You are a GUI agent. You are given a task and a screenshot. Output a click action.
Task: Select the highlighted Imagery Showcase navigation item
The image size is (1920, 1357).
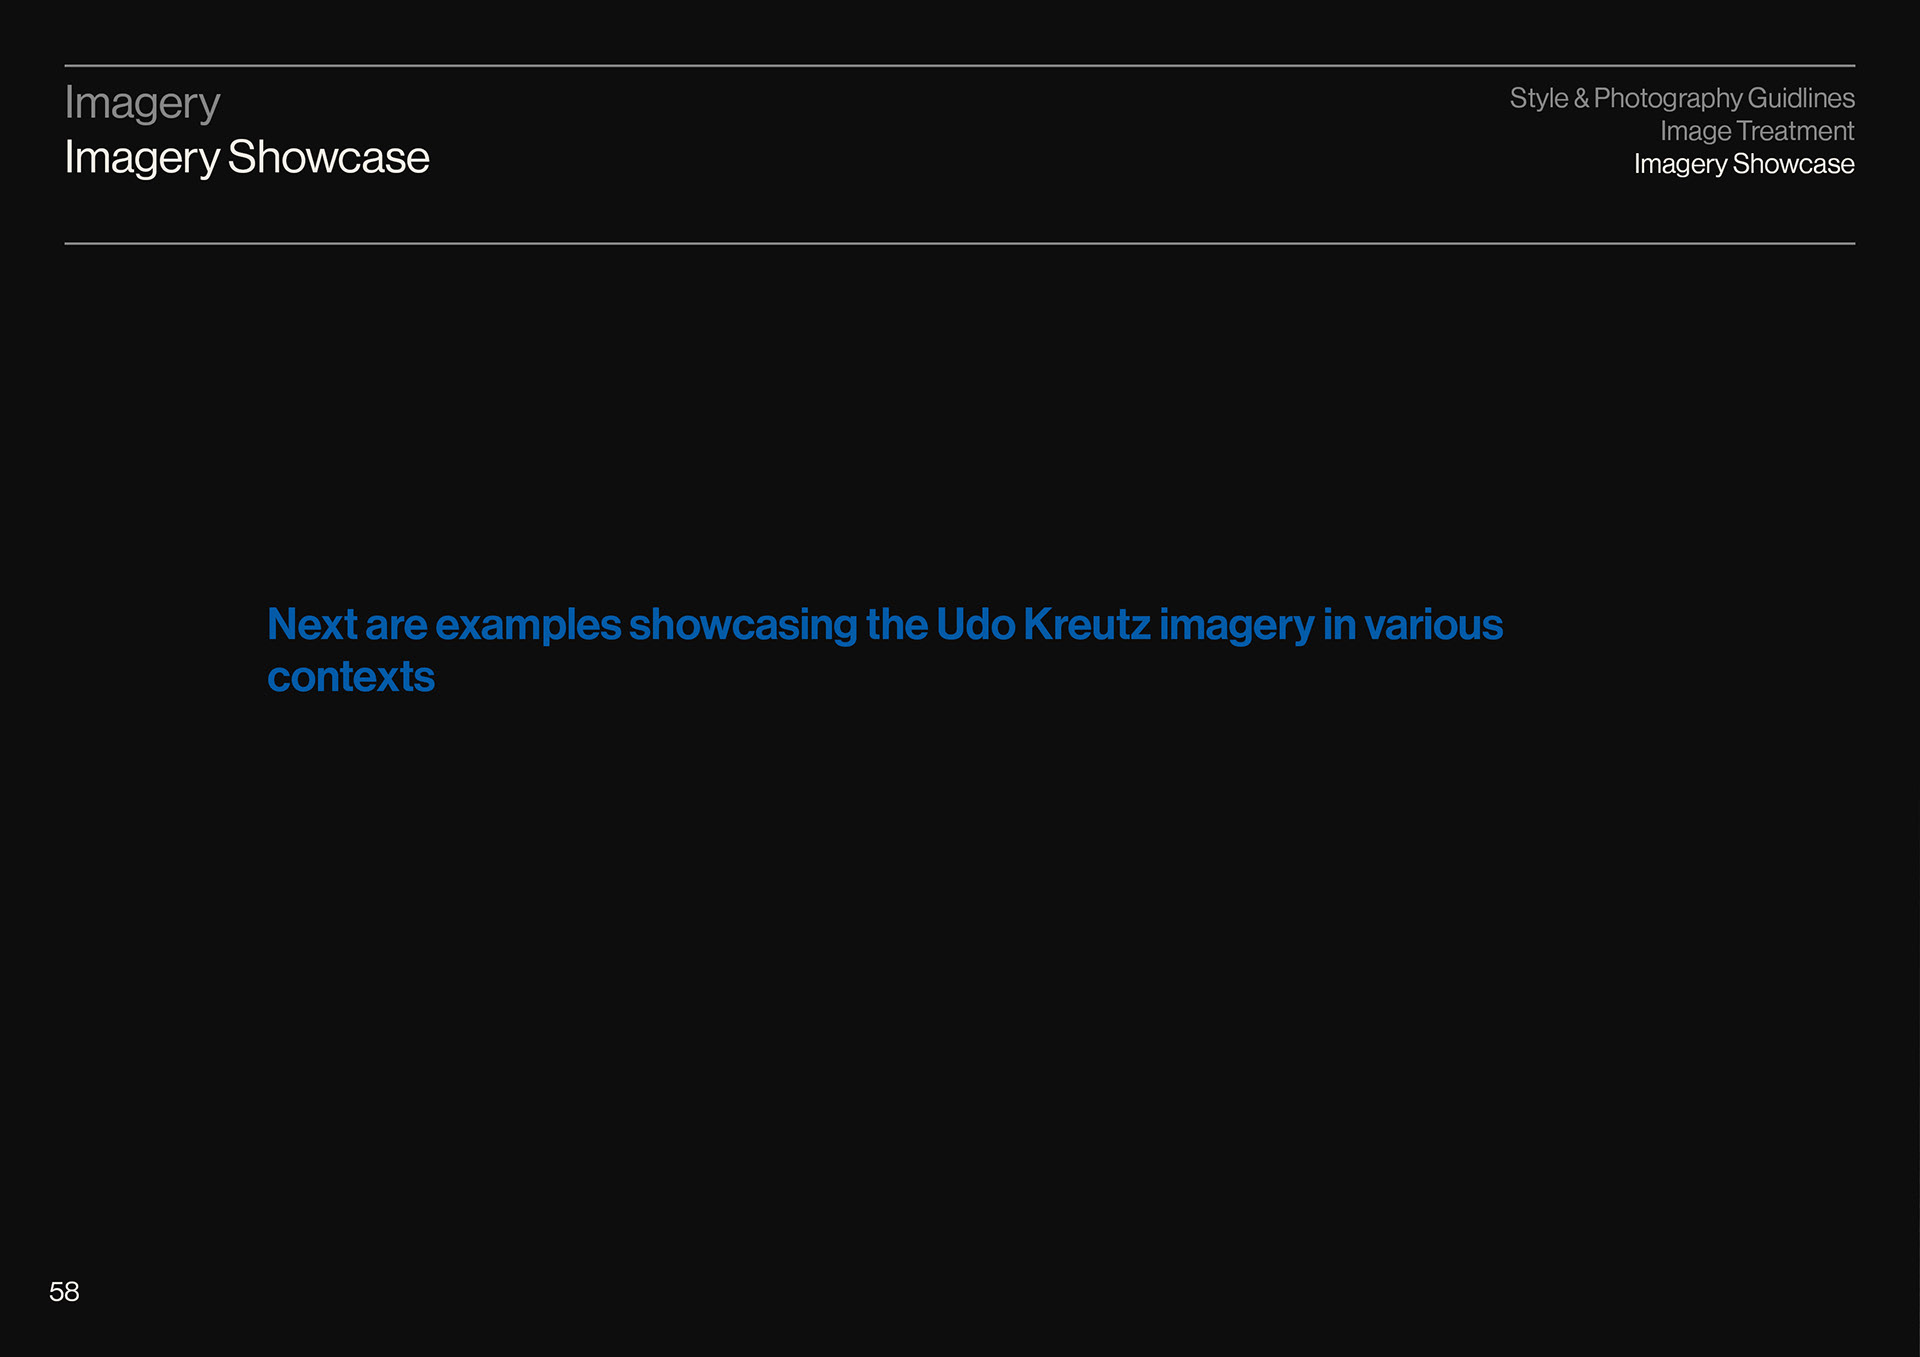click(1743, 164)
